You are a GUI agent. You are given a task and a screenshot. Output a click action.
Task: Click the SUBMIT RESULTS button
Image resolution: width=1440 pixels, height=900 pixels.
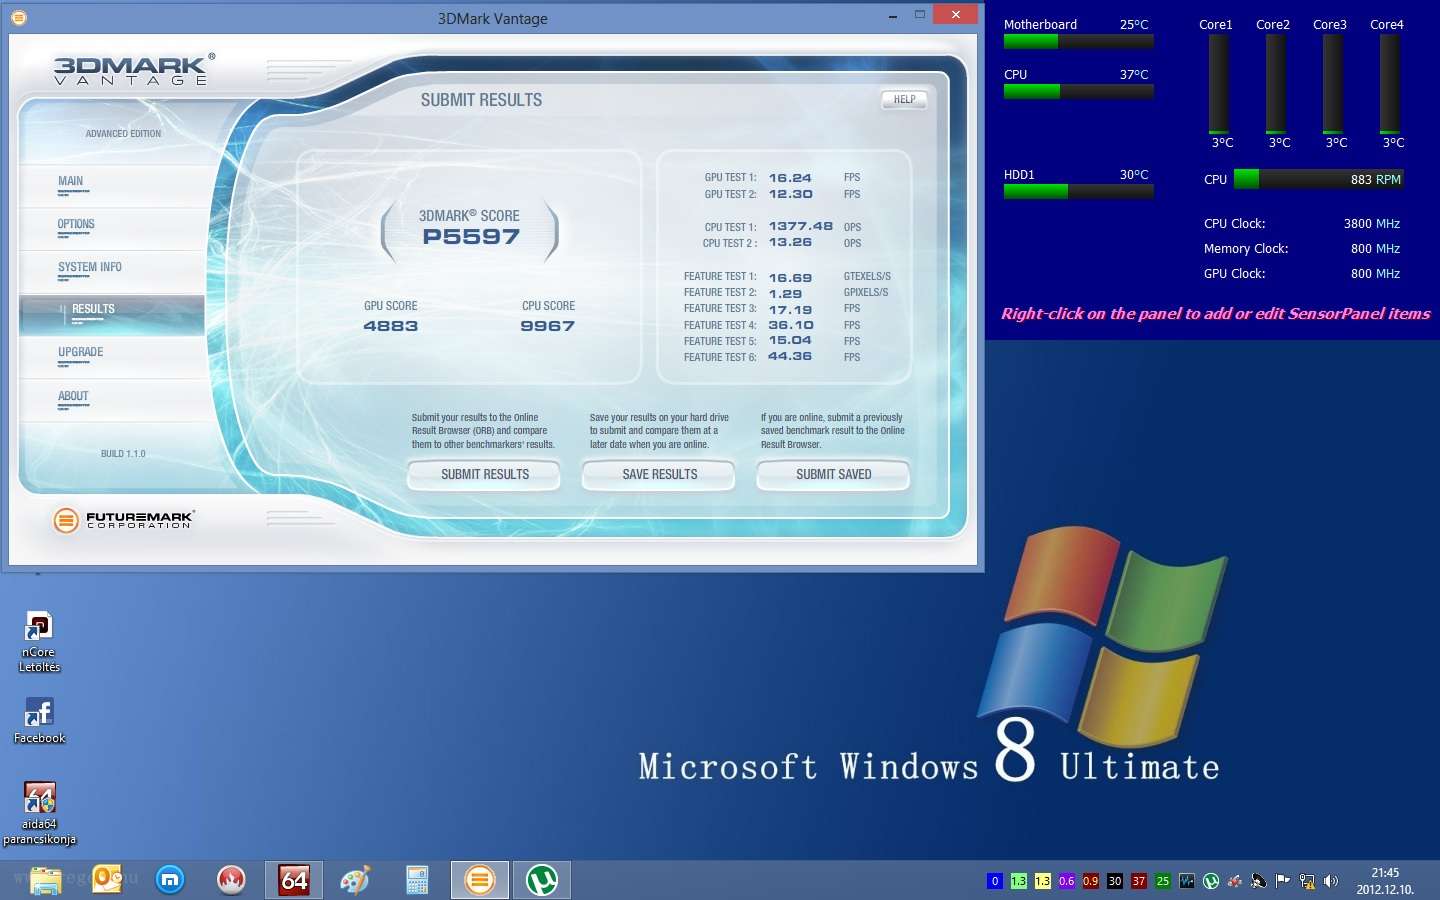coord(485,475)
